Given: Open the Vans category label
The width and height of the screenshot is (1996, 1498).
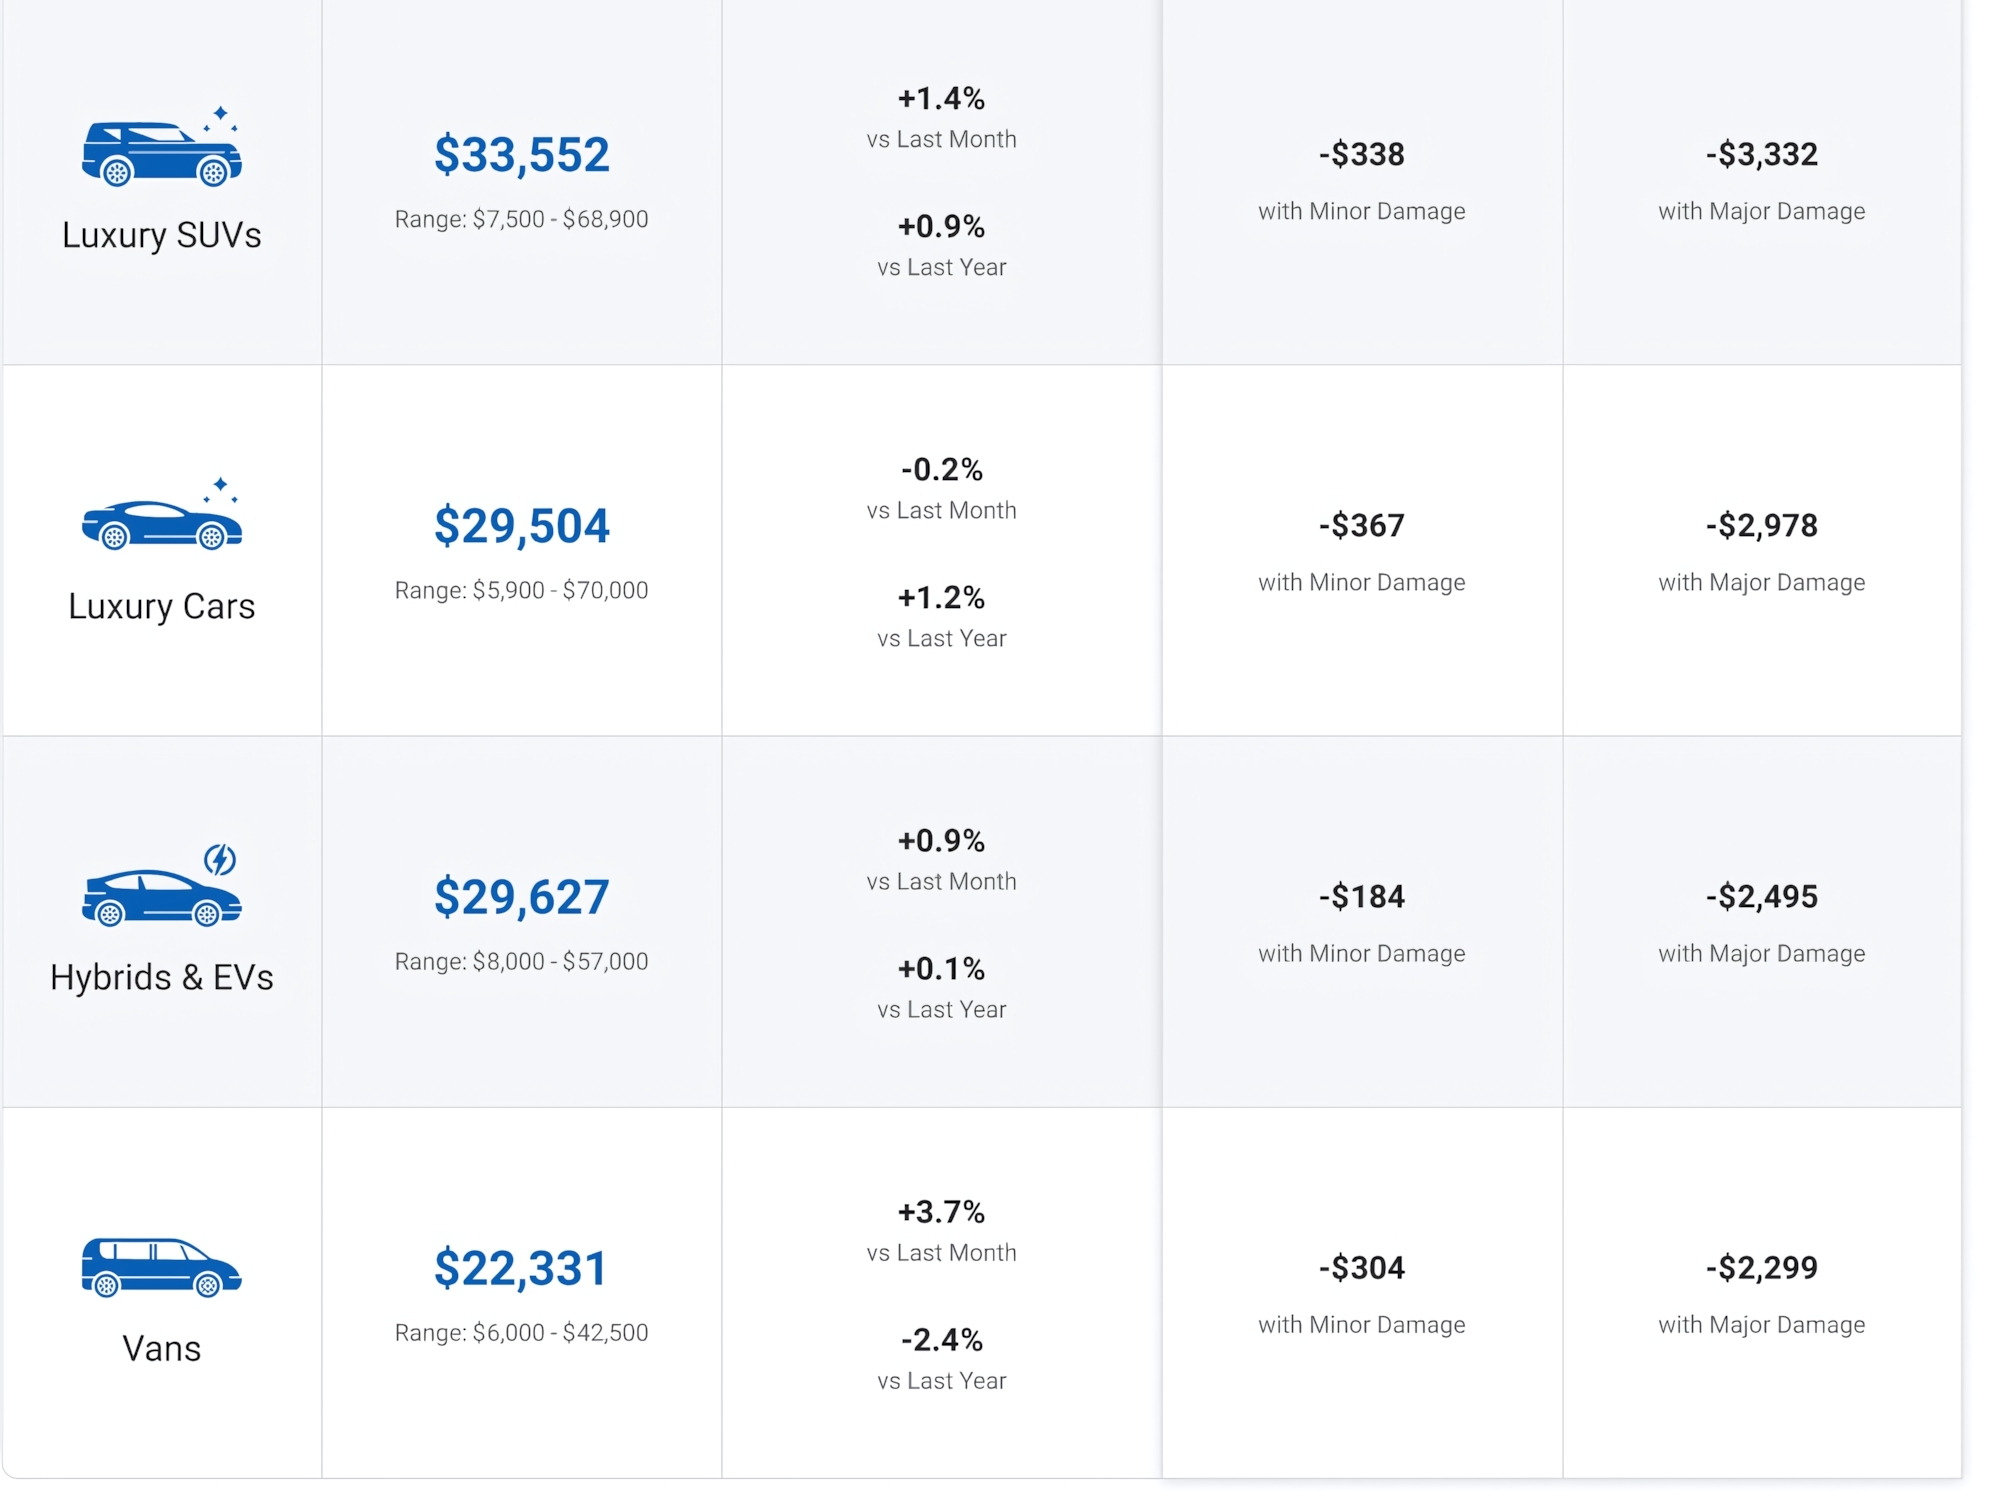Looking at the screenshot, I should pos(161,1348).
